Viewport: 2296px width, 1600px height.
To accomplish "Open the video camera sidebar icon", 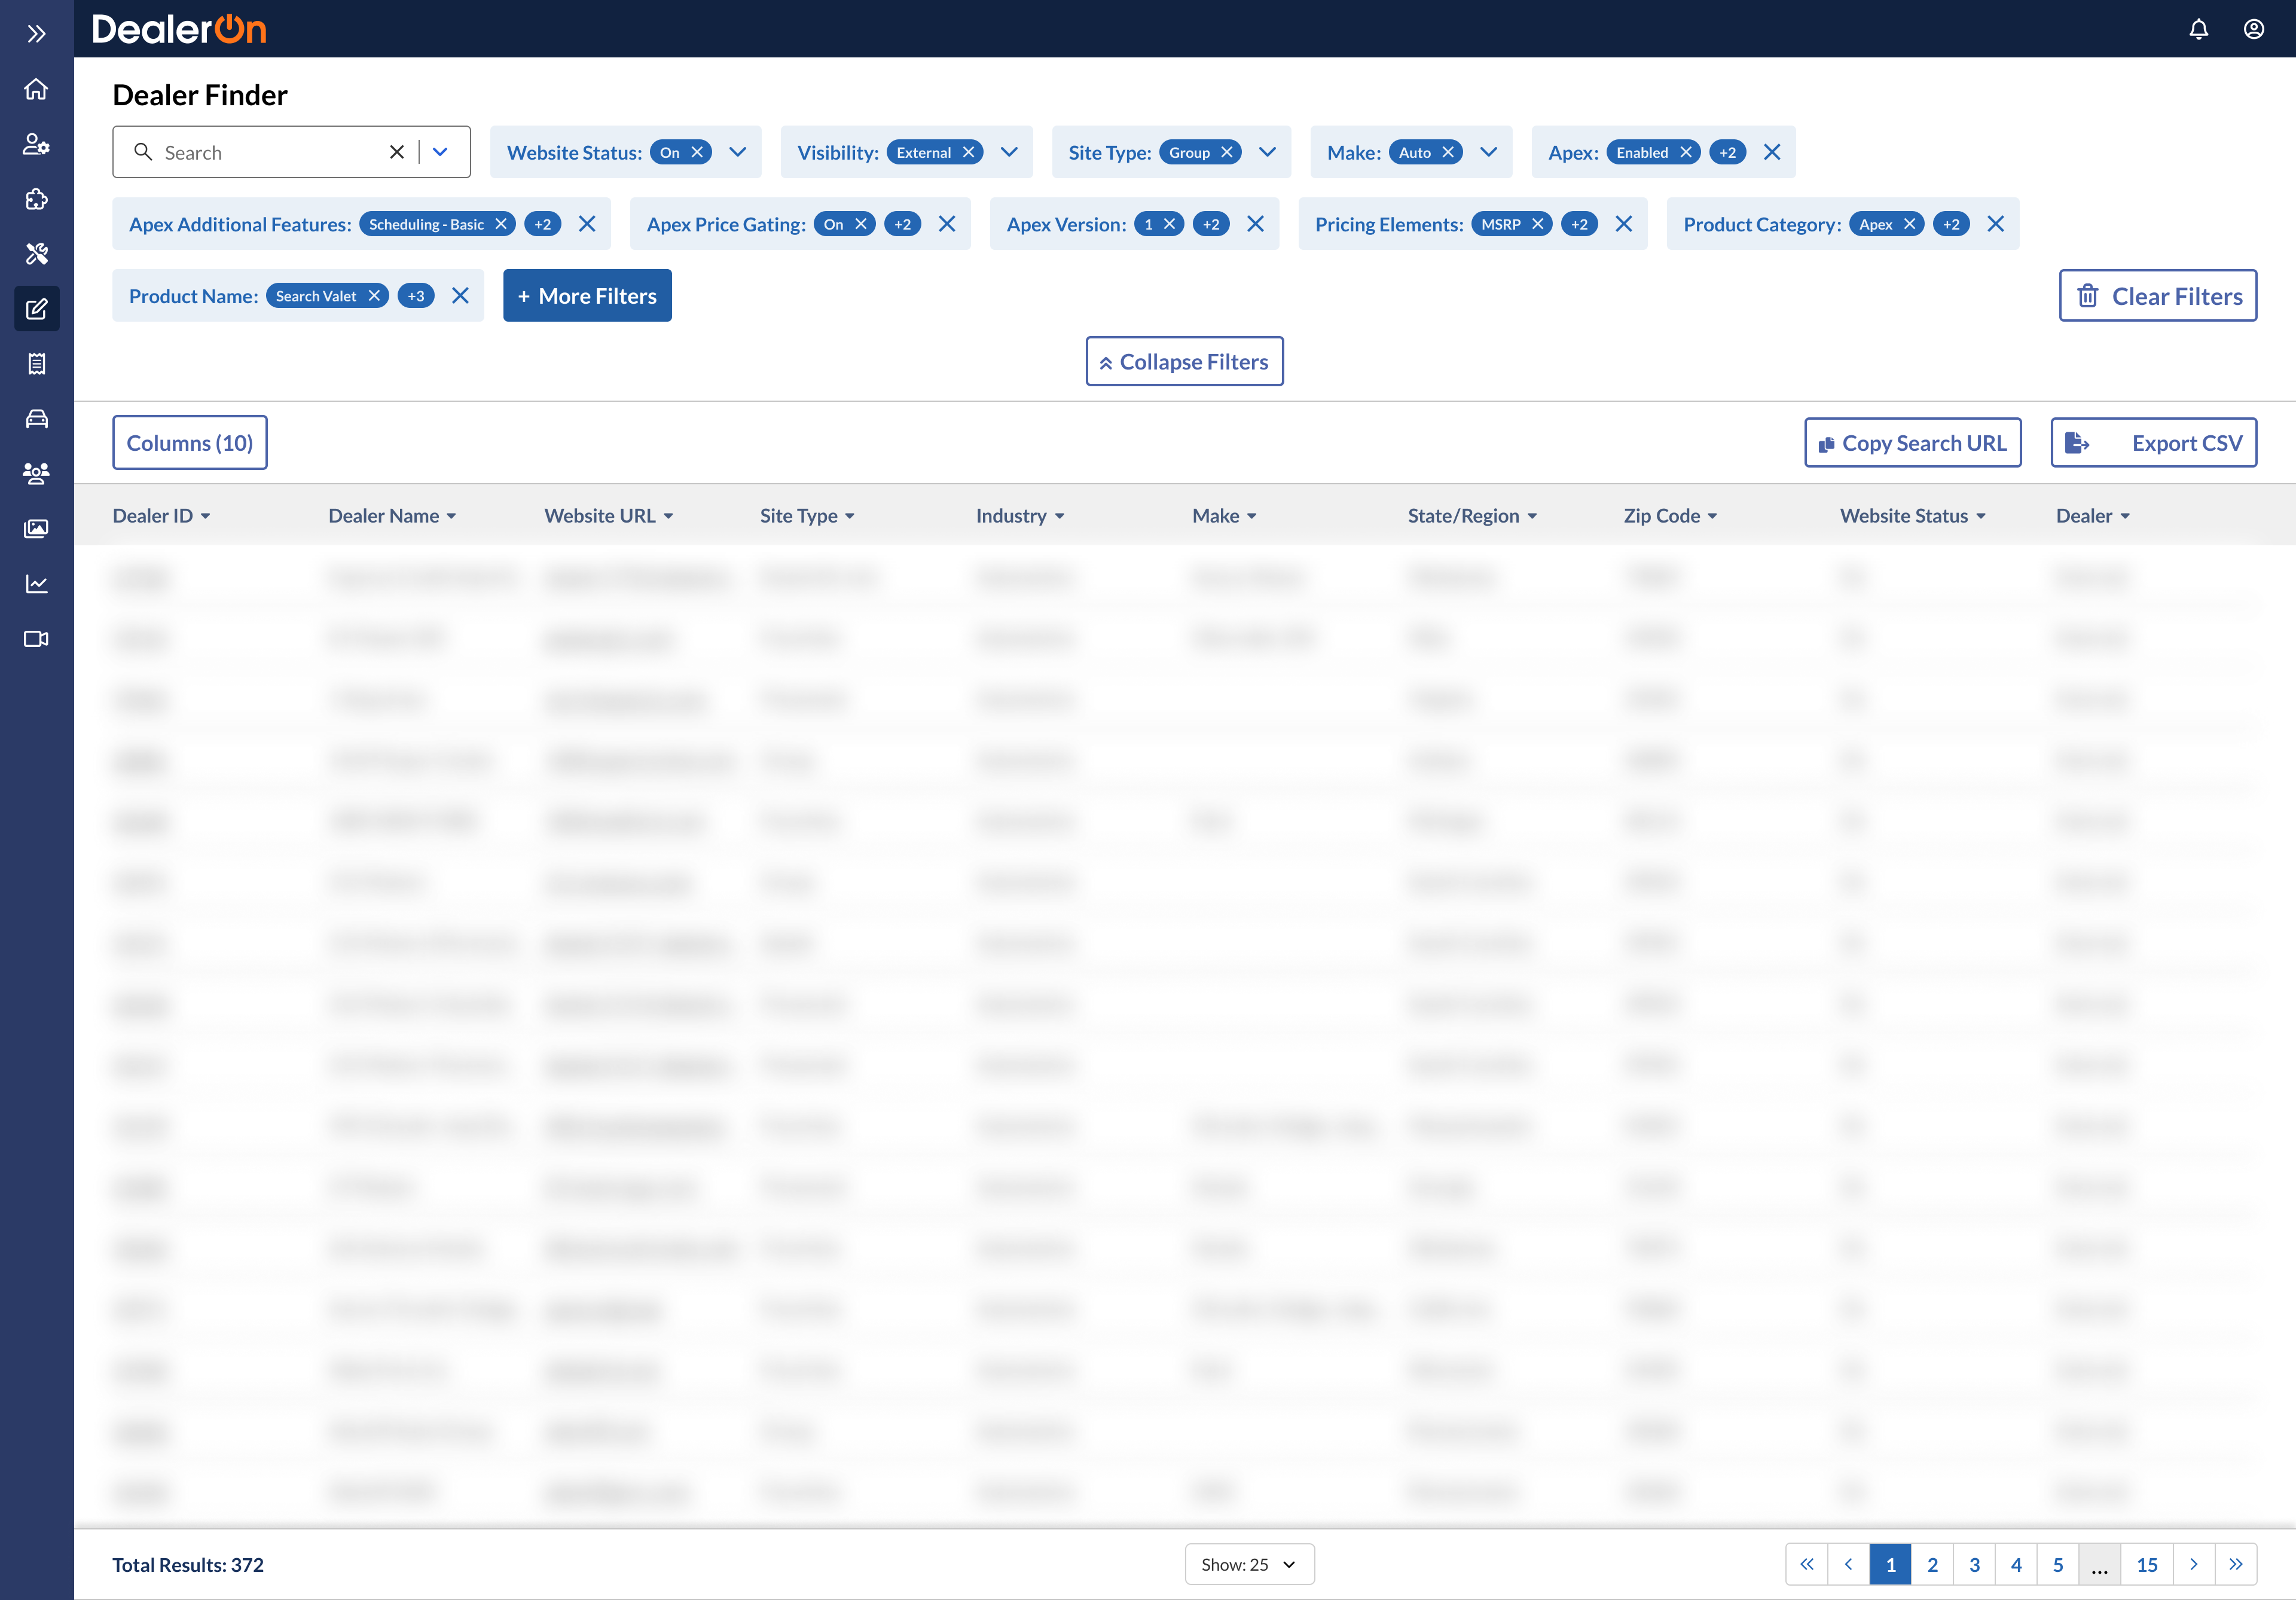I will pyautogui.click(x=36, y=639).
